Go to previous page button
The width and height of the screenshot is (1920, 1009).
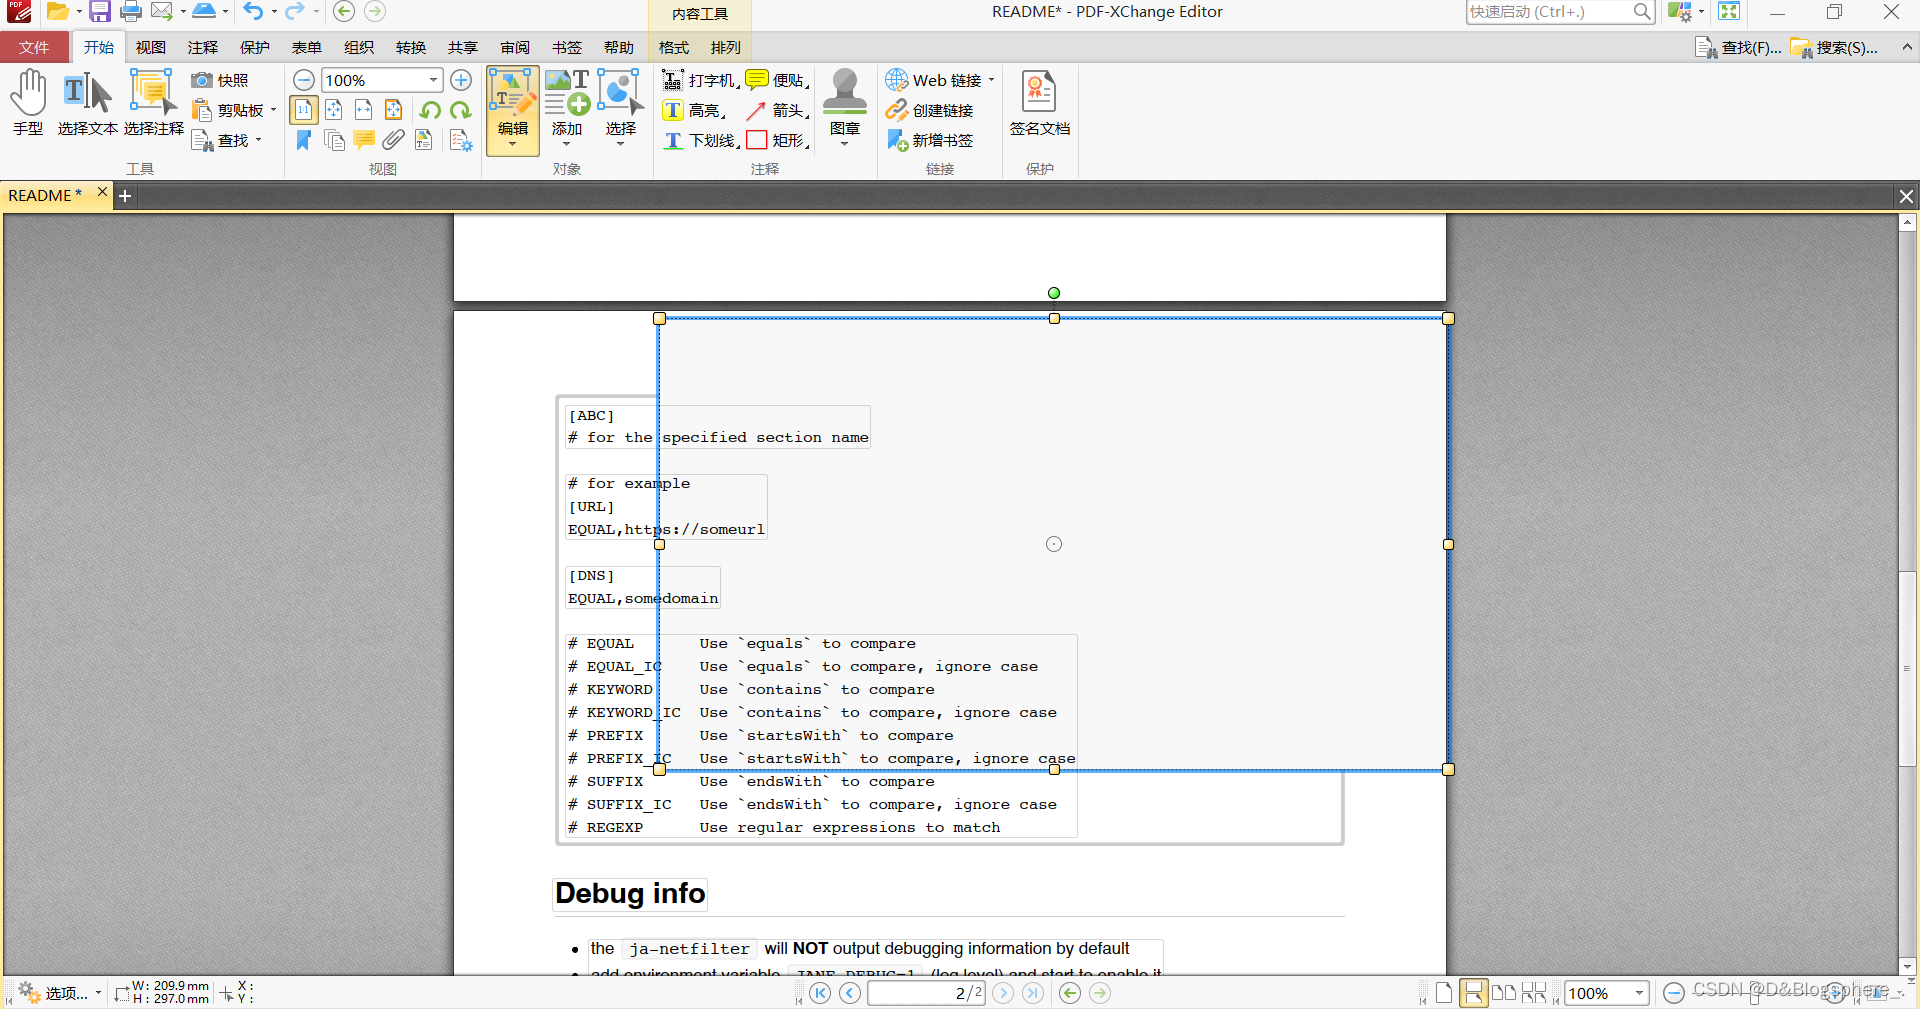click(x=850, y=993)
